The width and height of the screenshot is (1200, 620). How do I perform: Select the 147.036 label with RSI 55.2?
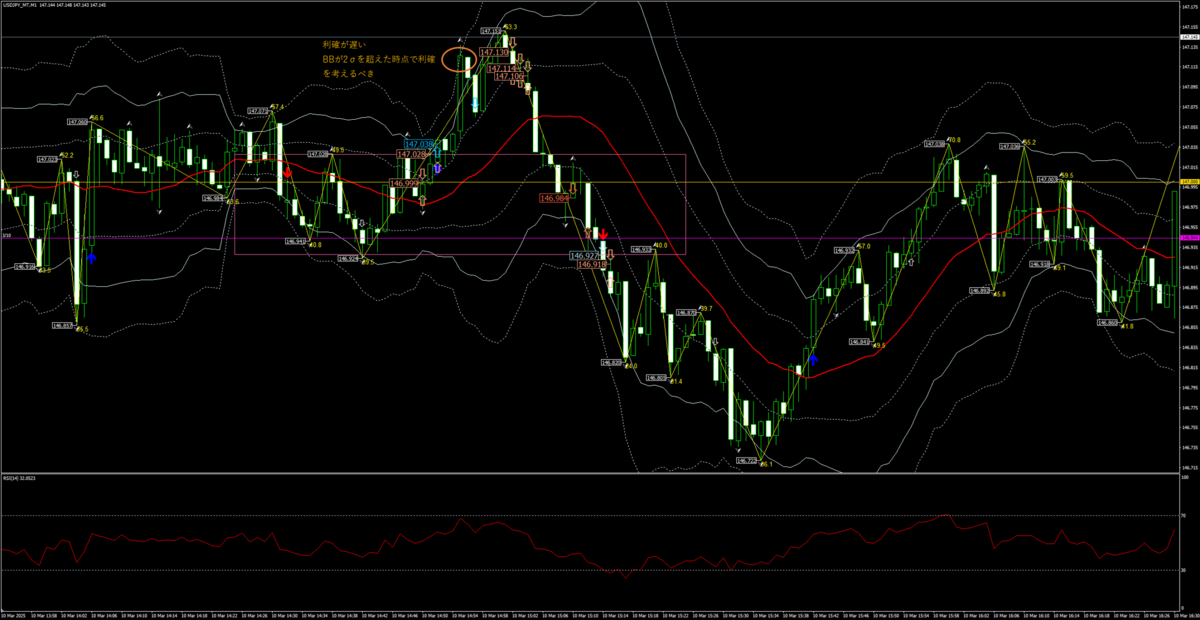tap(1009, 146)
